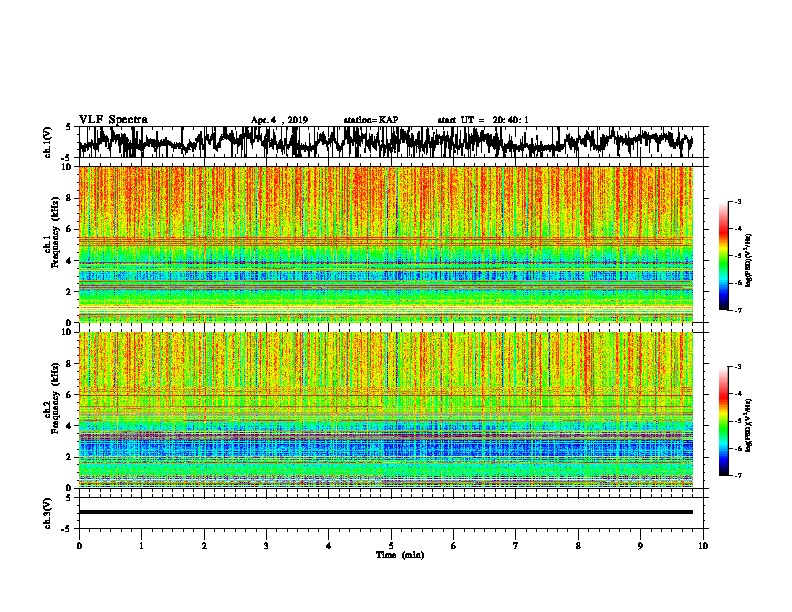Screen dimensions: 792x612
Task: Click the ch.2 "Frequency (kHz)" axis label
Action: click(55, 398)
